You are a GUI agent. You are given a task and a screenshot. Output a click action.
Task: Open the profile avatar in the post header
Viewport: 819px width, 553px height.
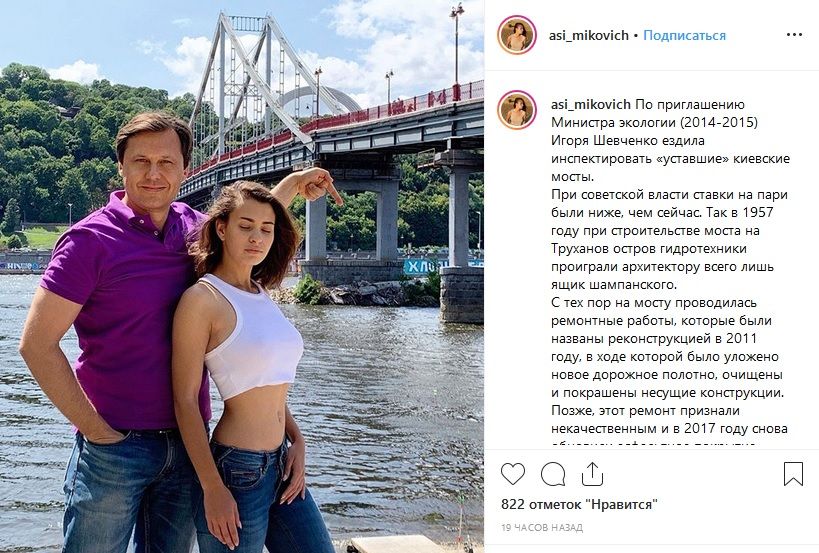517,35
